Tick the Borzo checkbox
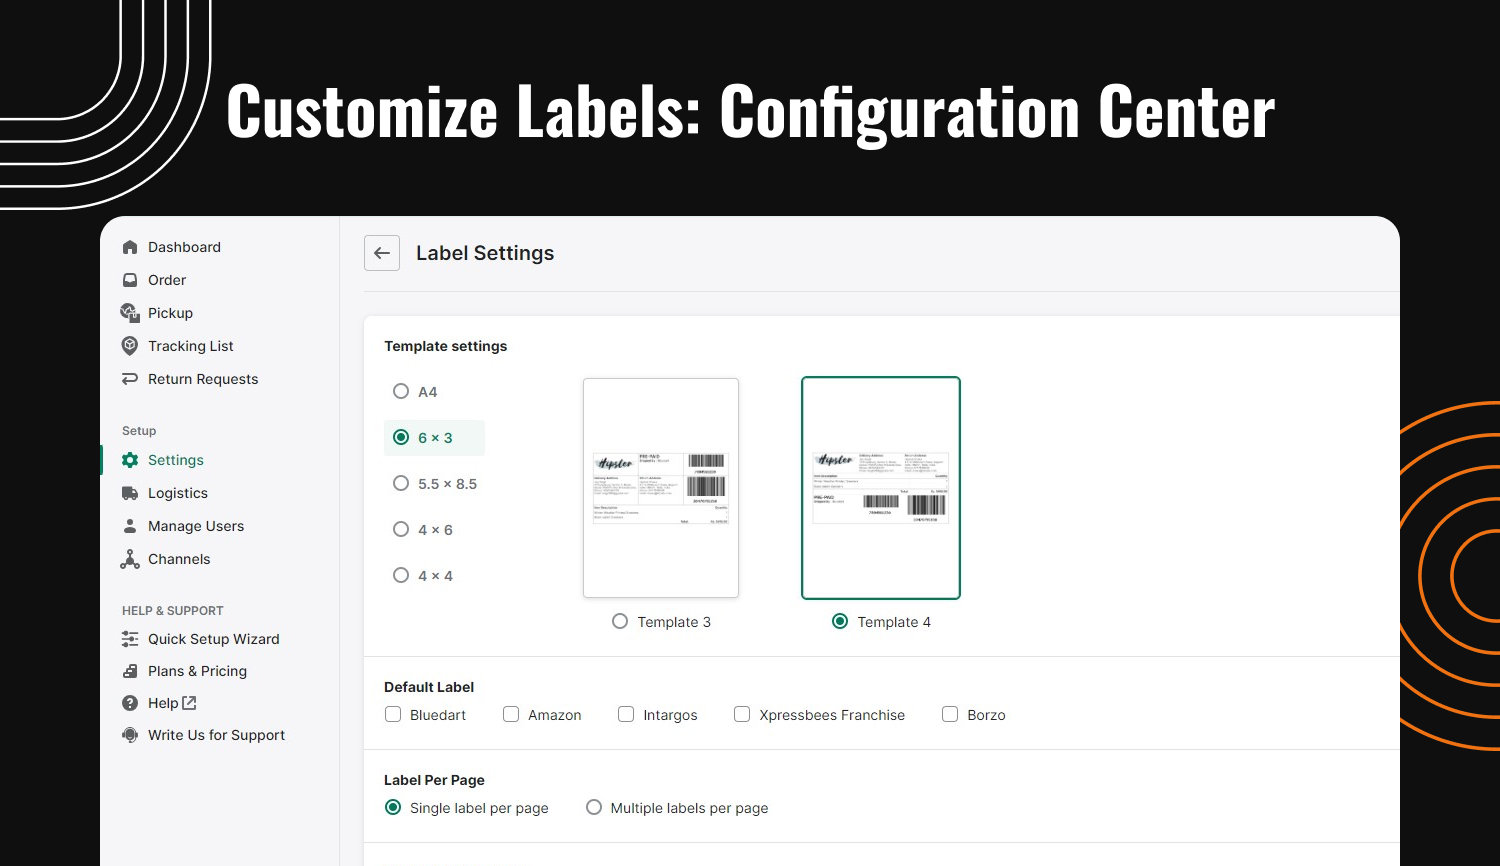 click(x=950, y=714)
